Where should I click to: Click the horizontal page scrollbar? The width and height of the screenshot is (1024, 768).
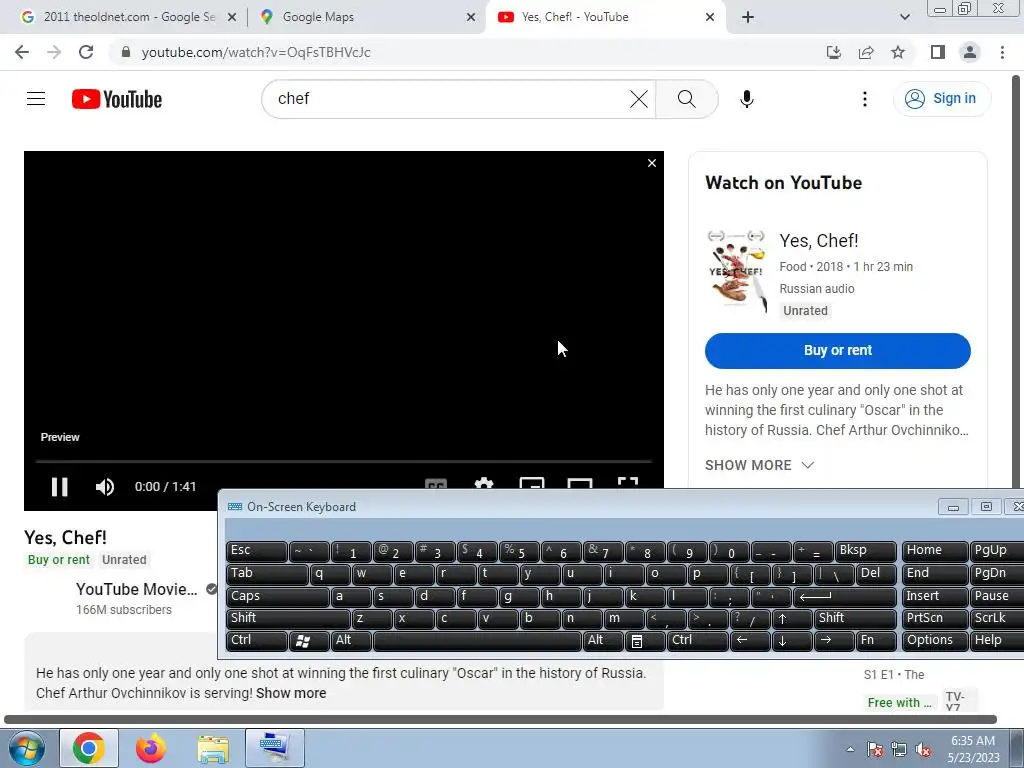click(500, 720)
